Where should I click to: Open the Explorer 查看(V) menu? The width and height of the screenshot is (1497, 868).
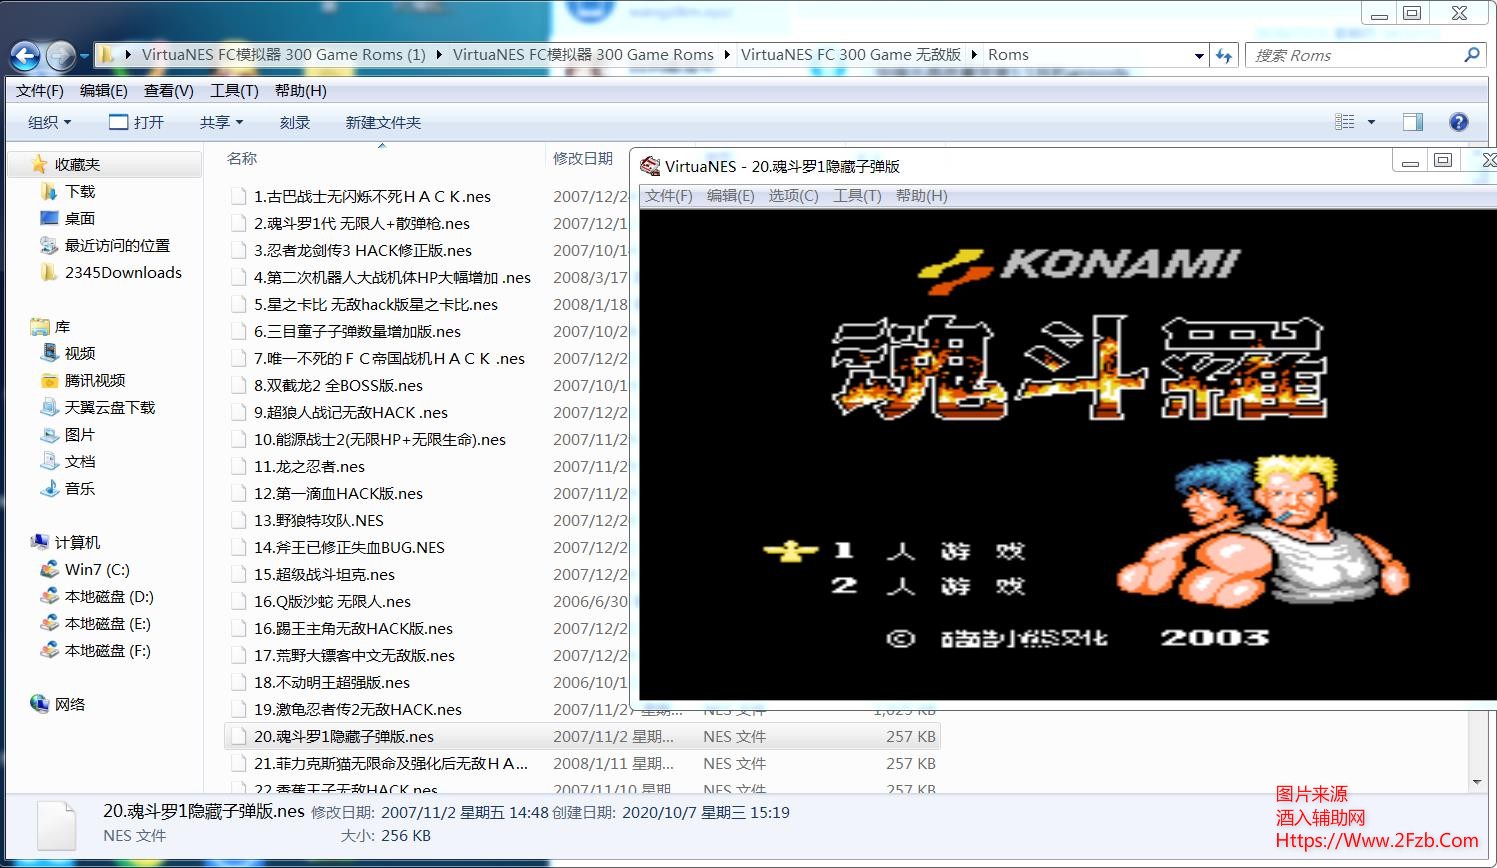168,90
